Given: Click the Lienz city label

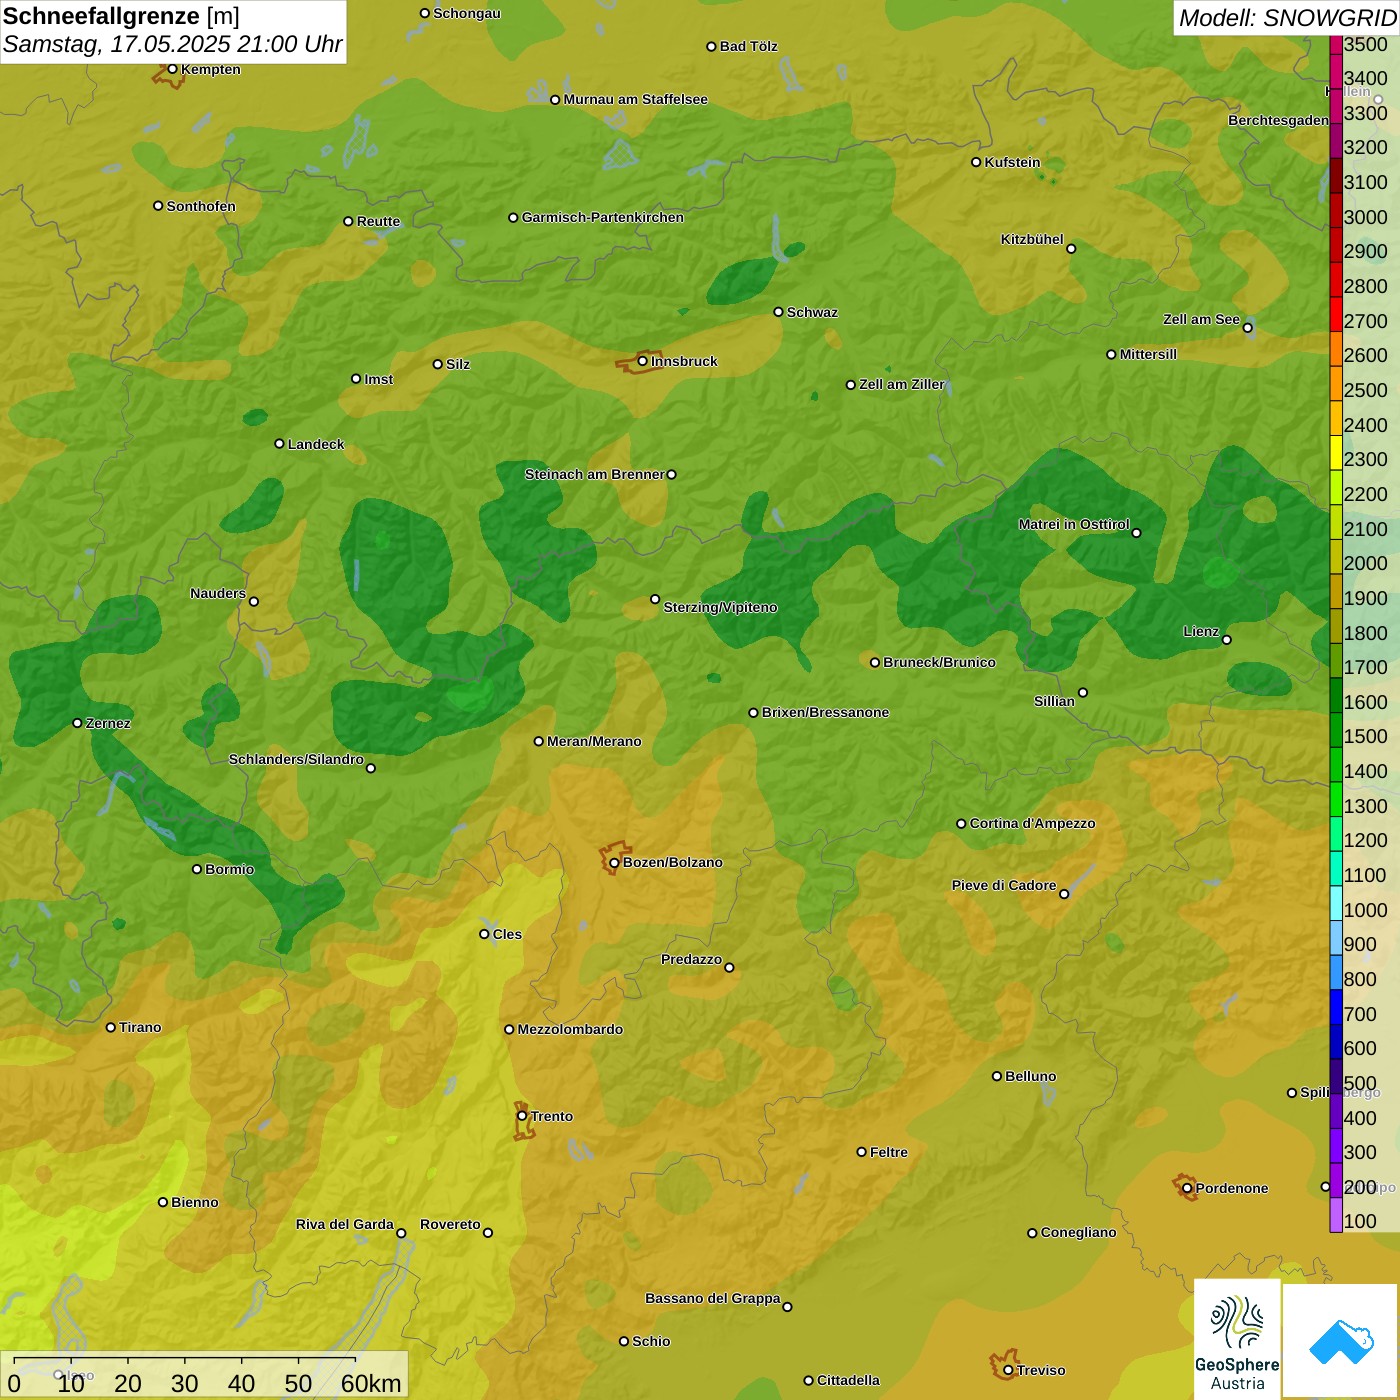Looking at the screenshot, I should click(1201, 631).
